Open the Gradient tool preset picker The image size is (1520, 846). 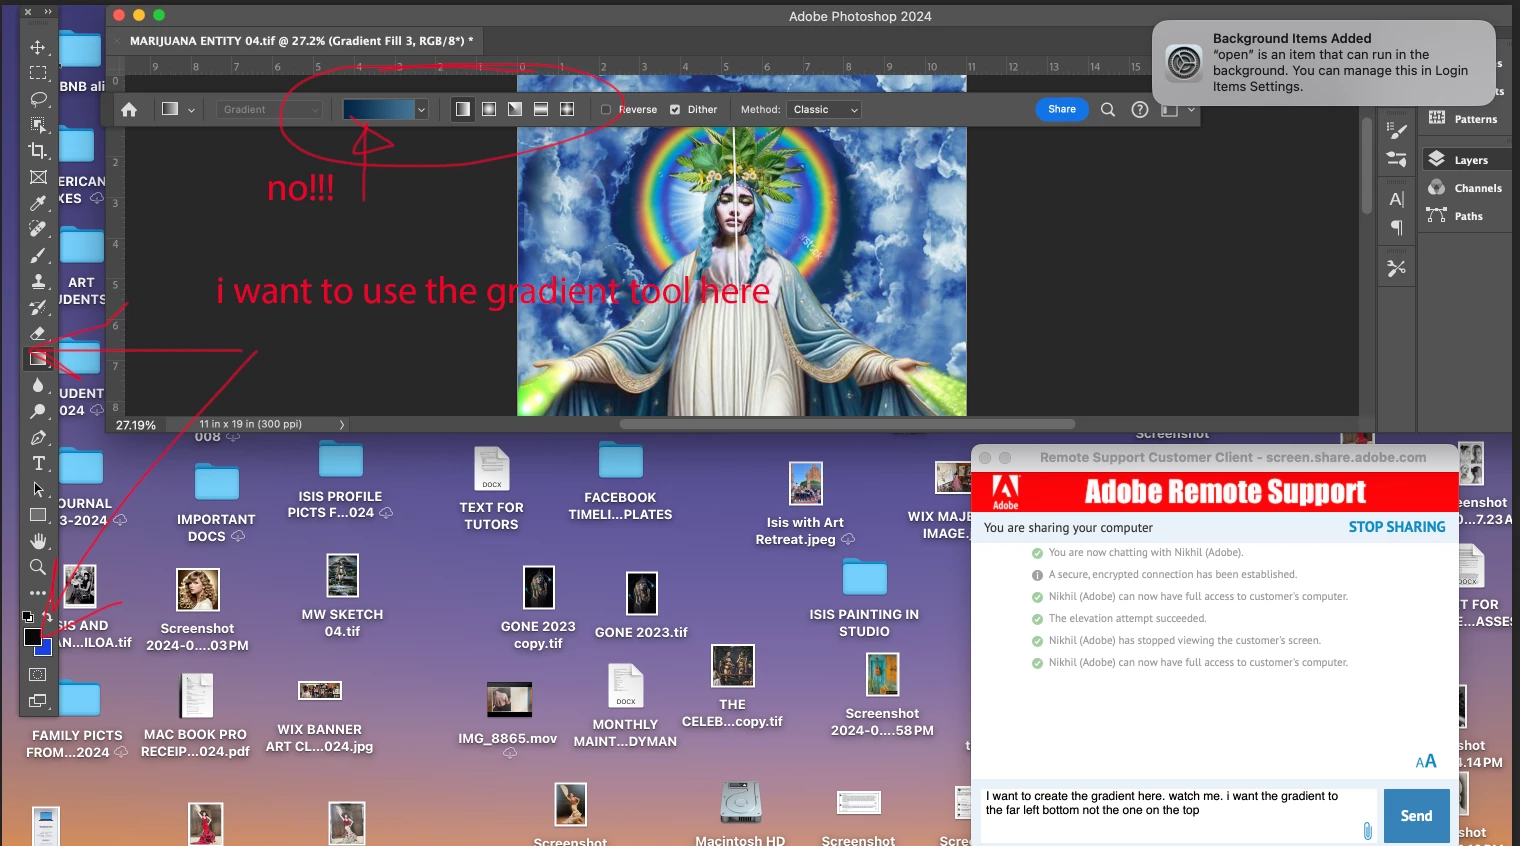(177, 110)
